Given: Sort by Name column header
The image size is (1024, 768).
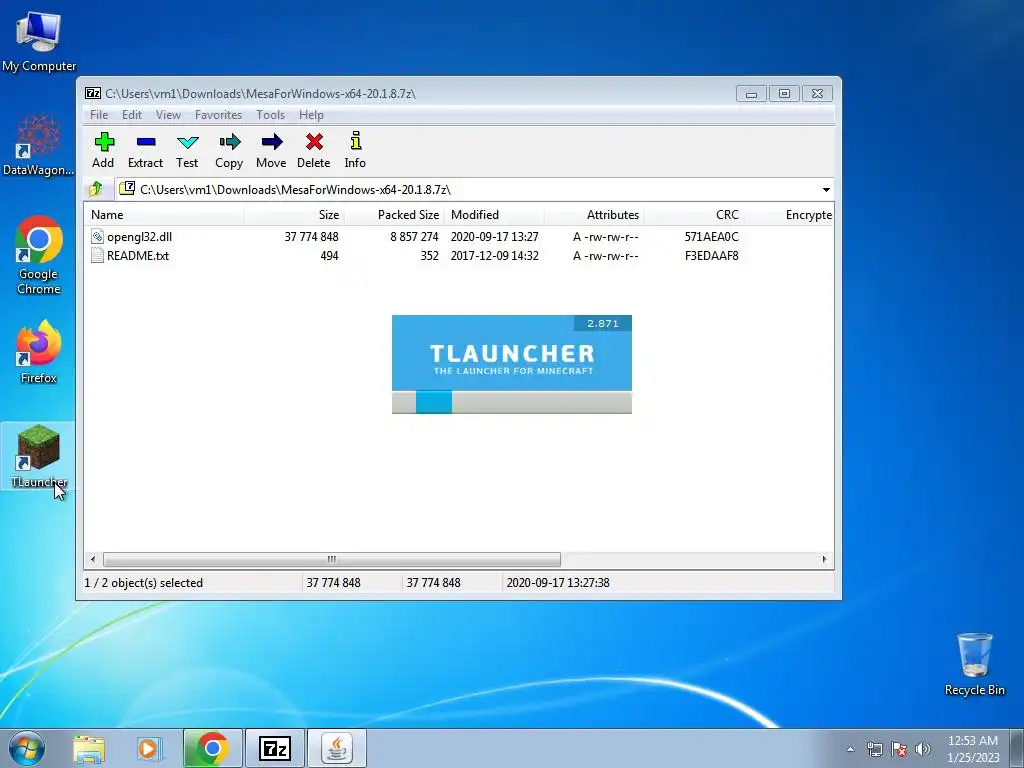Looking at the screenshot, I should point(164,215).
